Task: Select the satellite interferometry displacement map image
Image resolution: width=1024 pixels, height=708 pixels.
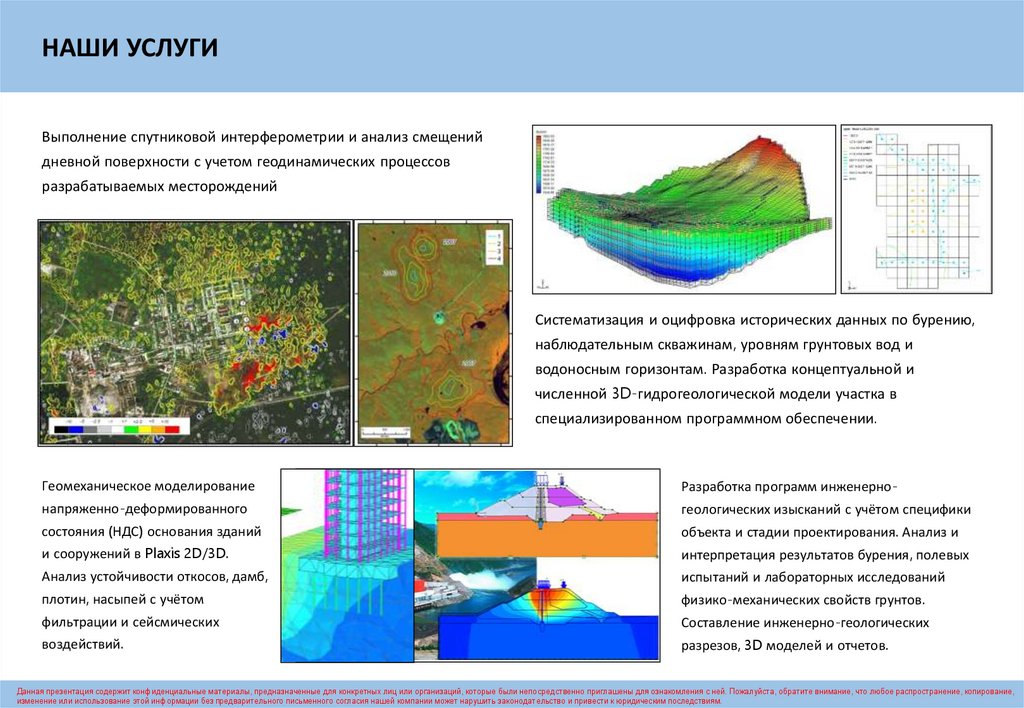Action: [x=195, y=333]
